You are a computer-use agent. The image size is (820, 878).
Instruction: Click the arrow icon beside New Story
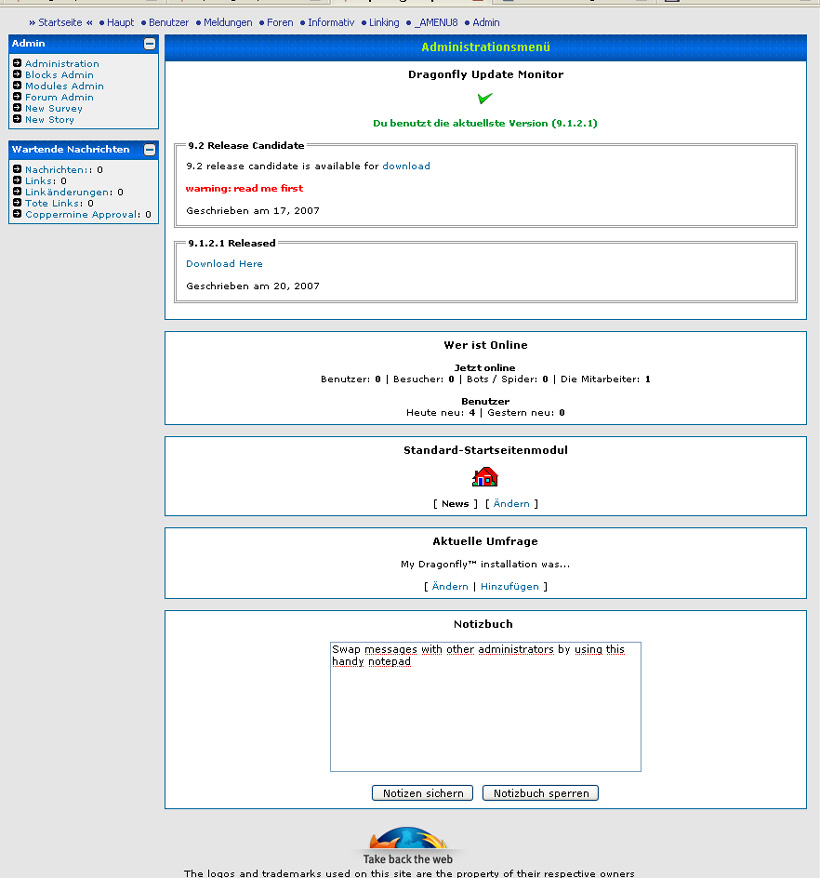click(x=17, y=119)
